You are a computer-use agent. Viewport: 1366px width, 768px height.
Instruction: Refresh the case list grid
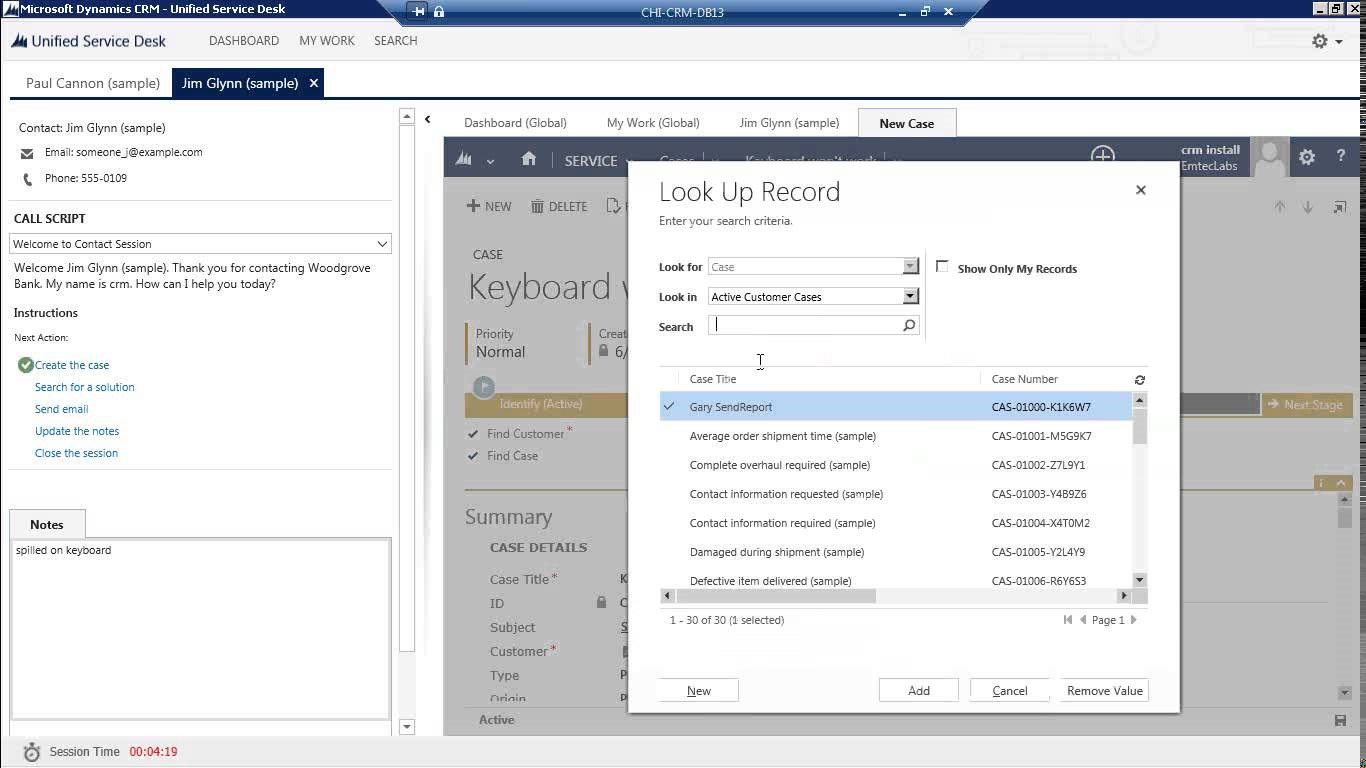coord(1140,380)
